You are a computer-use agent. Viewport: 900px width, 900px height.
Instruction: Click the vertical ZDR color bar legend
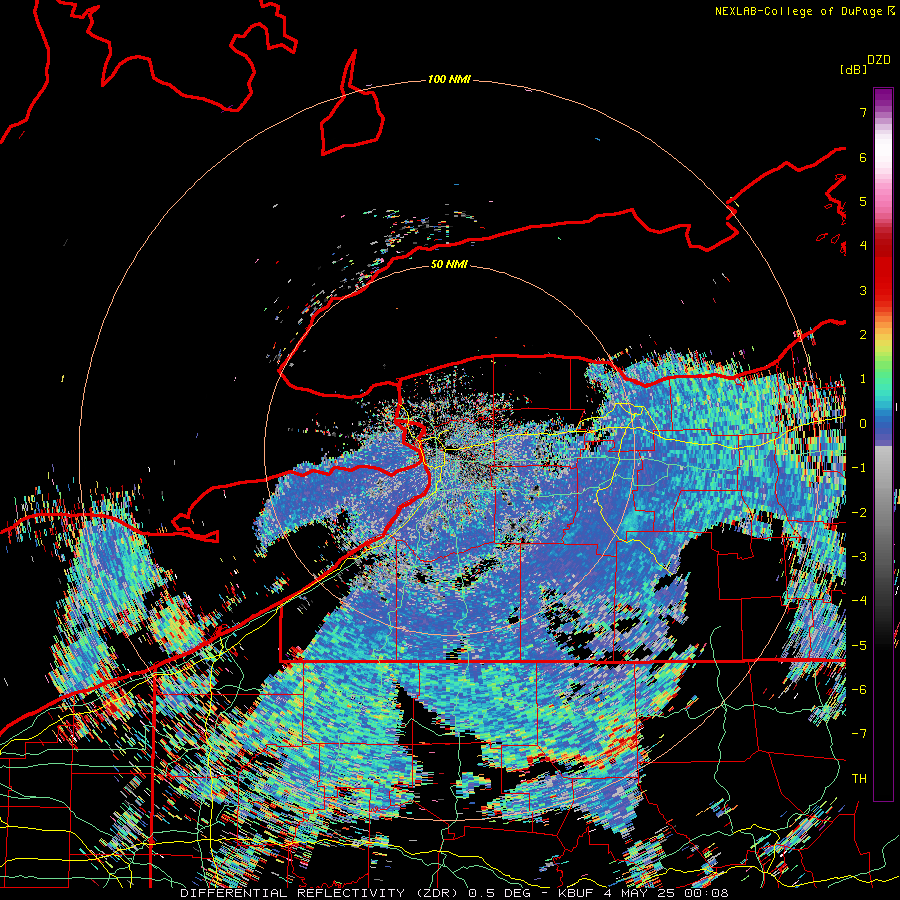pos(883,444)
